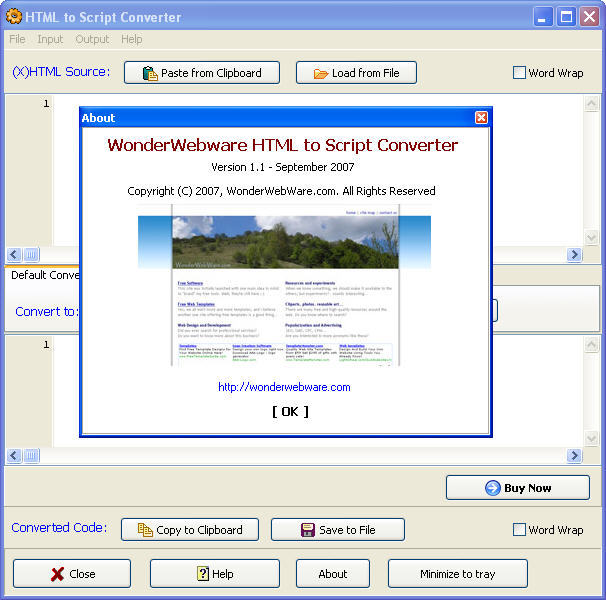This screenshot has width=606, height=600.
Task: Enable Word Wrap for Converted Code
Action: tap(519, 530)
